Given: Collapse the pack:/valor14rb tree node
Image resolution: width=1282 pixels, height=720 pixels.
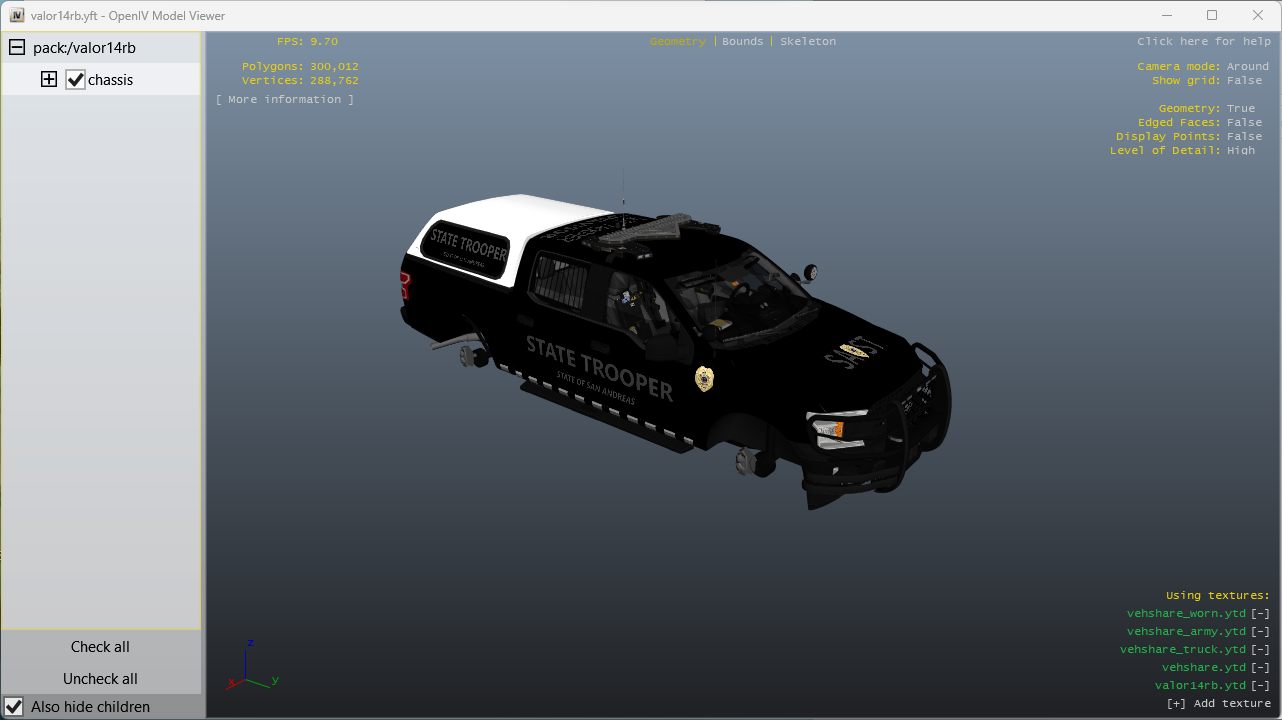Looking at the screenshot, I should click(17, 47).
